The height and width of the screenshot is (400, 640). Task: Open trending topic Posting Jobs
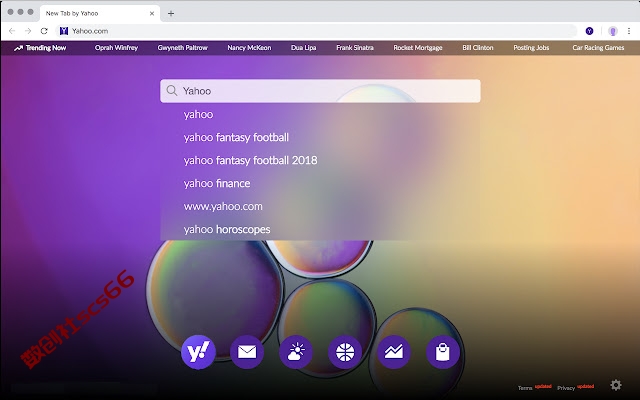[x=531, y=48]
